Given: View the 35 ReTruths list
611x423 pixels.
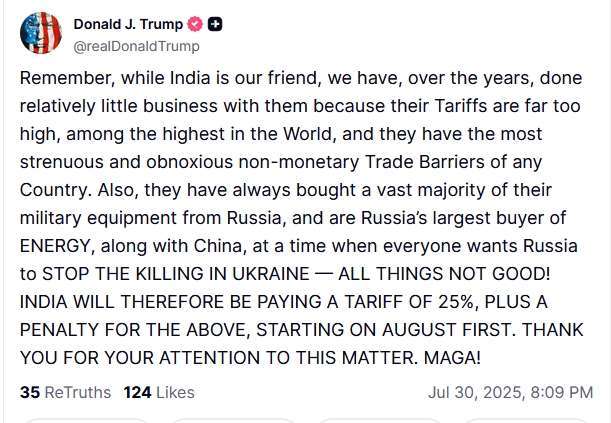Looking at the screenshot, I should coord(65,392).
